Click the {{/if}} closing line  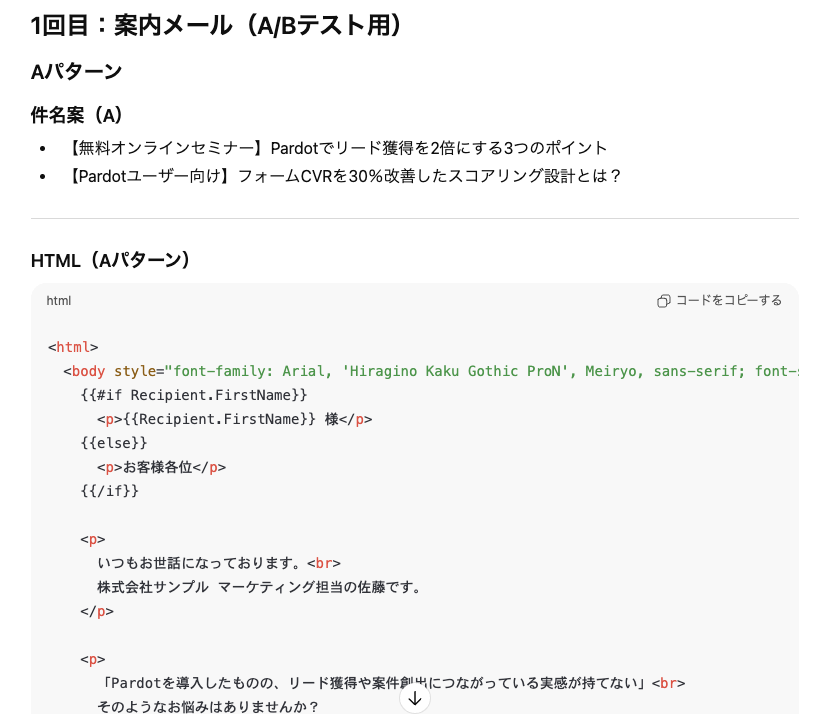coord(110,491)
